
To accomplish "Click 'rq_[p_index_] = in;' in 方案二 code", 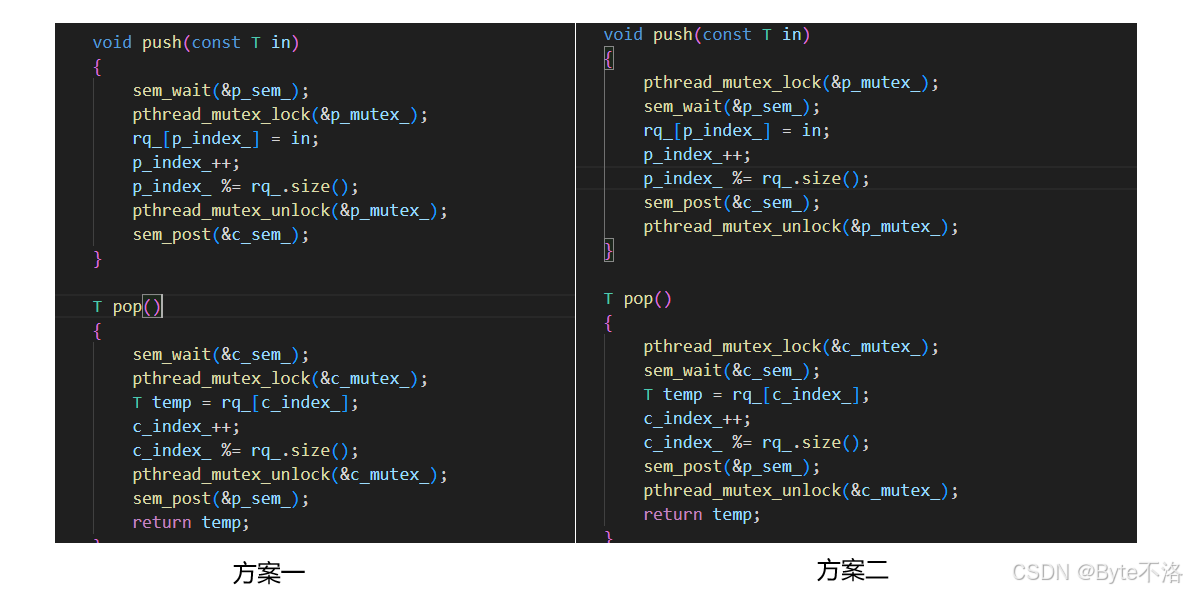I will click(x=737, y=131).
